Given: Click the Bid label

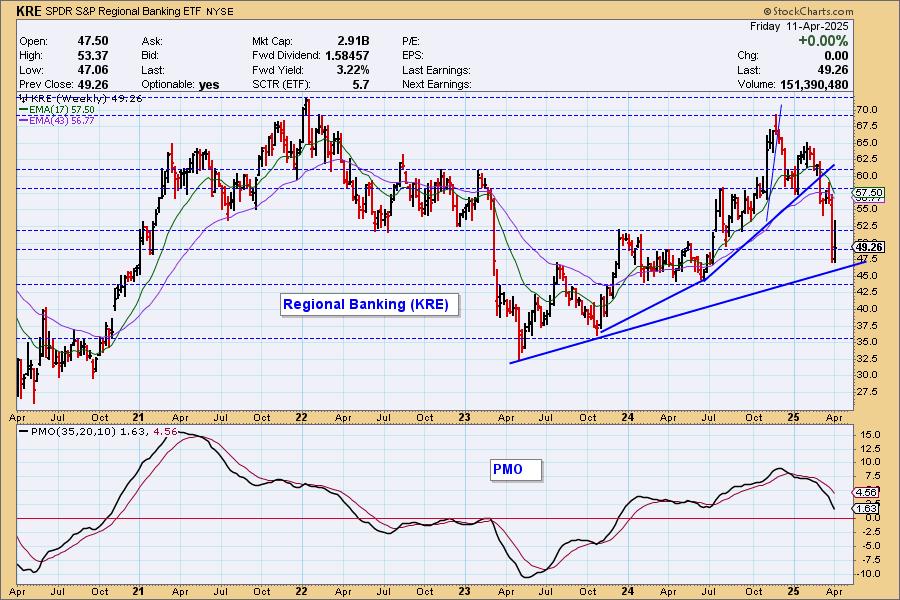Looking at the screenshot, I should 150,56.
